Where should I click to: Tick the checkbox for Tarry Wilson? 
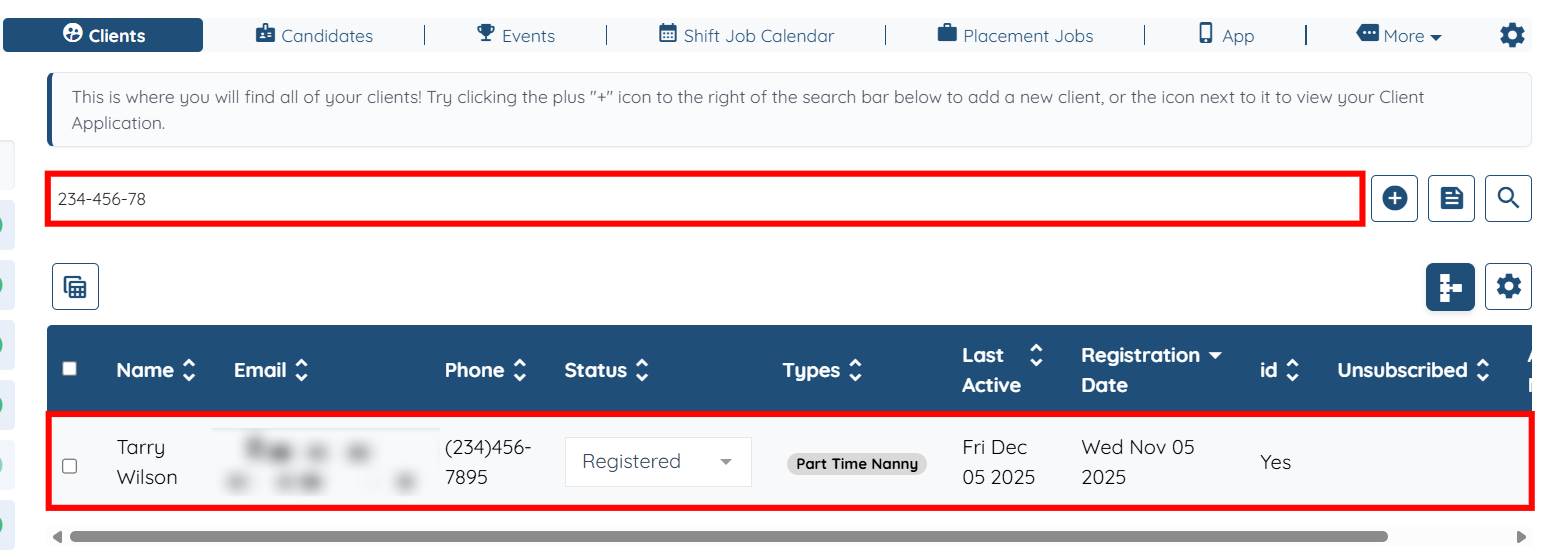(69, 466)
